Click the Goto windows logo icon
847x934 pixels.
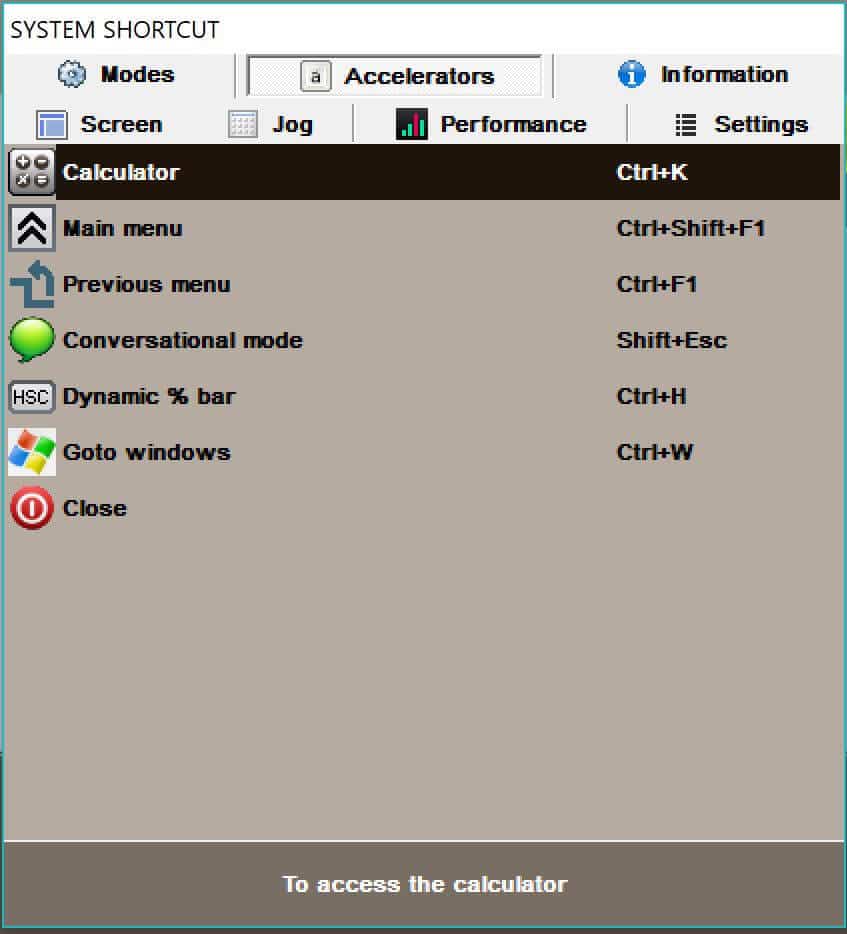point(32,452)
